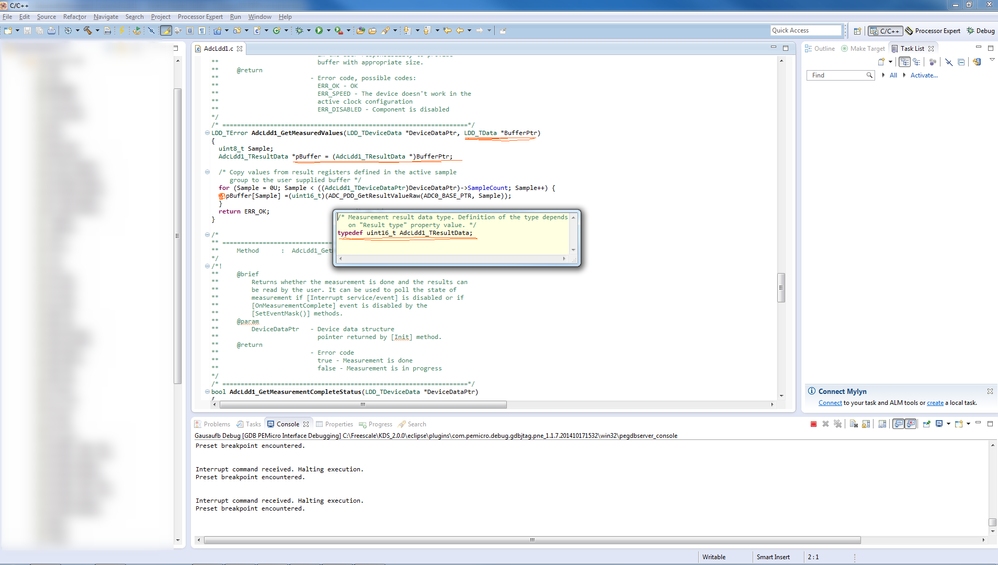Click the Build hammer toolbar icon

[87, 31]
